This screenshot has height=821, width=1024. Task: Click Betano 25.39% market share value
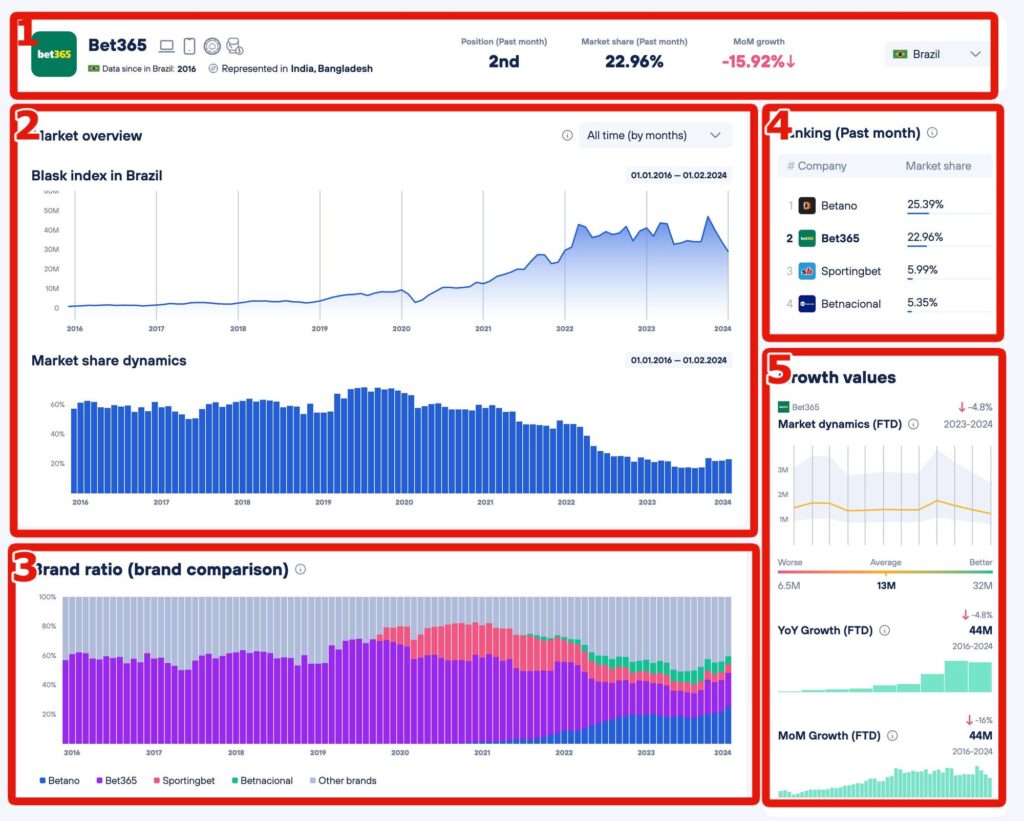(x=925, y=204)
